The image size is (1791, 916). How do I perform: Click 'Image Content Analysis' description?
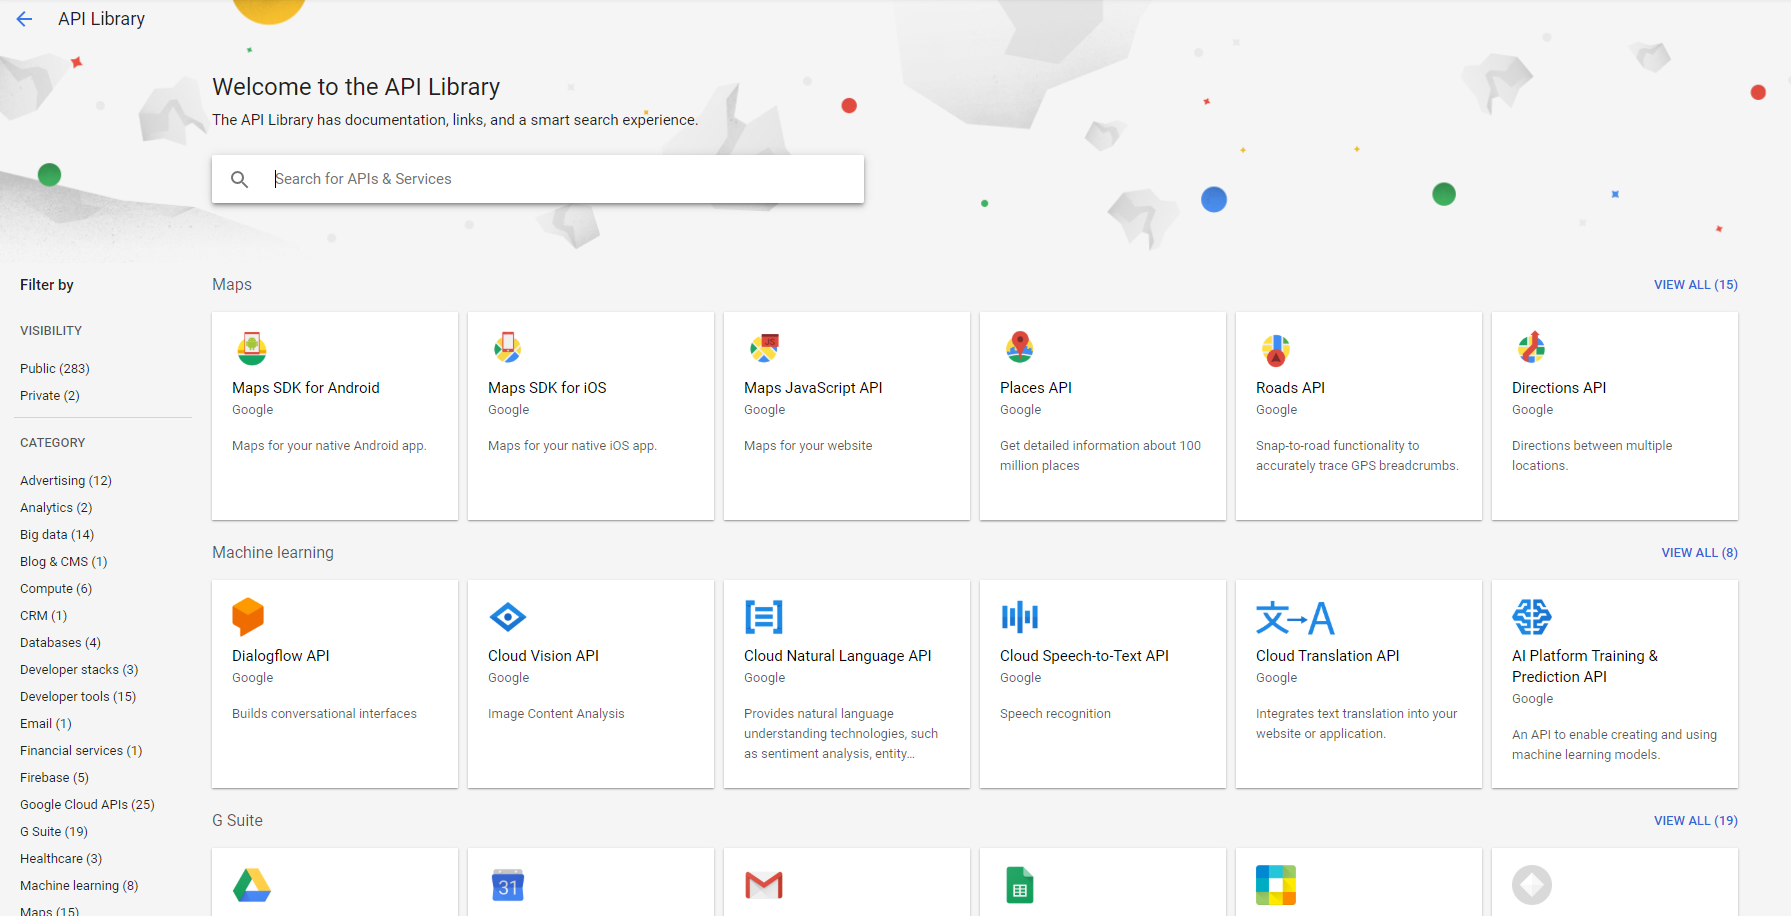(x=556, y=714)
